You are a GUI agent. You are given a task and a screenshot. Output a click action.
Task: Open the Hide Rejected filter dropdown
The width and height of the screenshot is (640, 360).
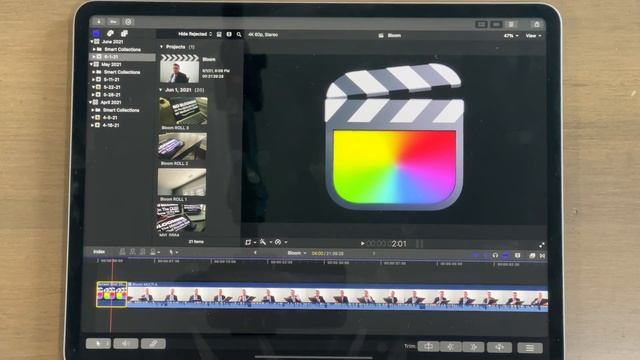(x=195, y=34)
